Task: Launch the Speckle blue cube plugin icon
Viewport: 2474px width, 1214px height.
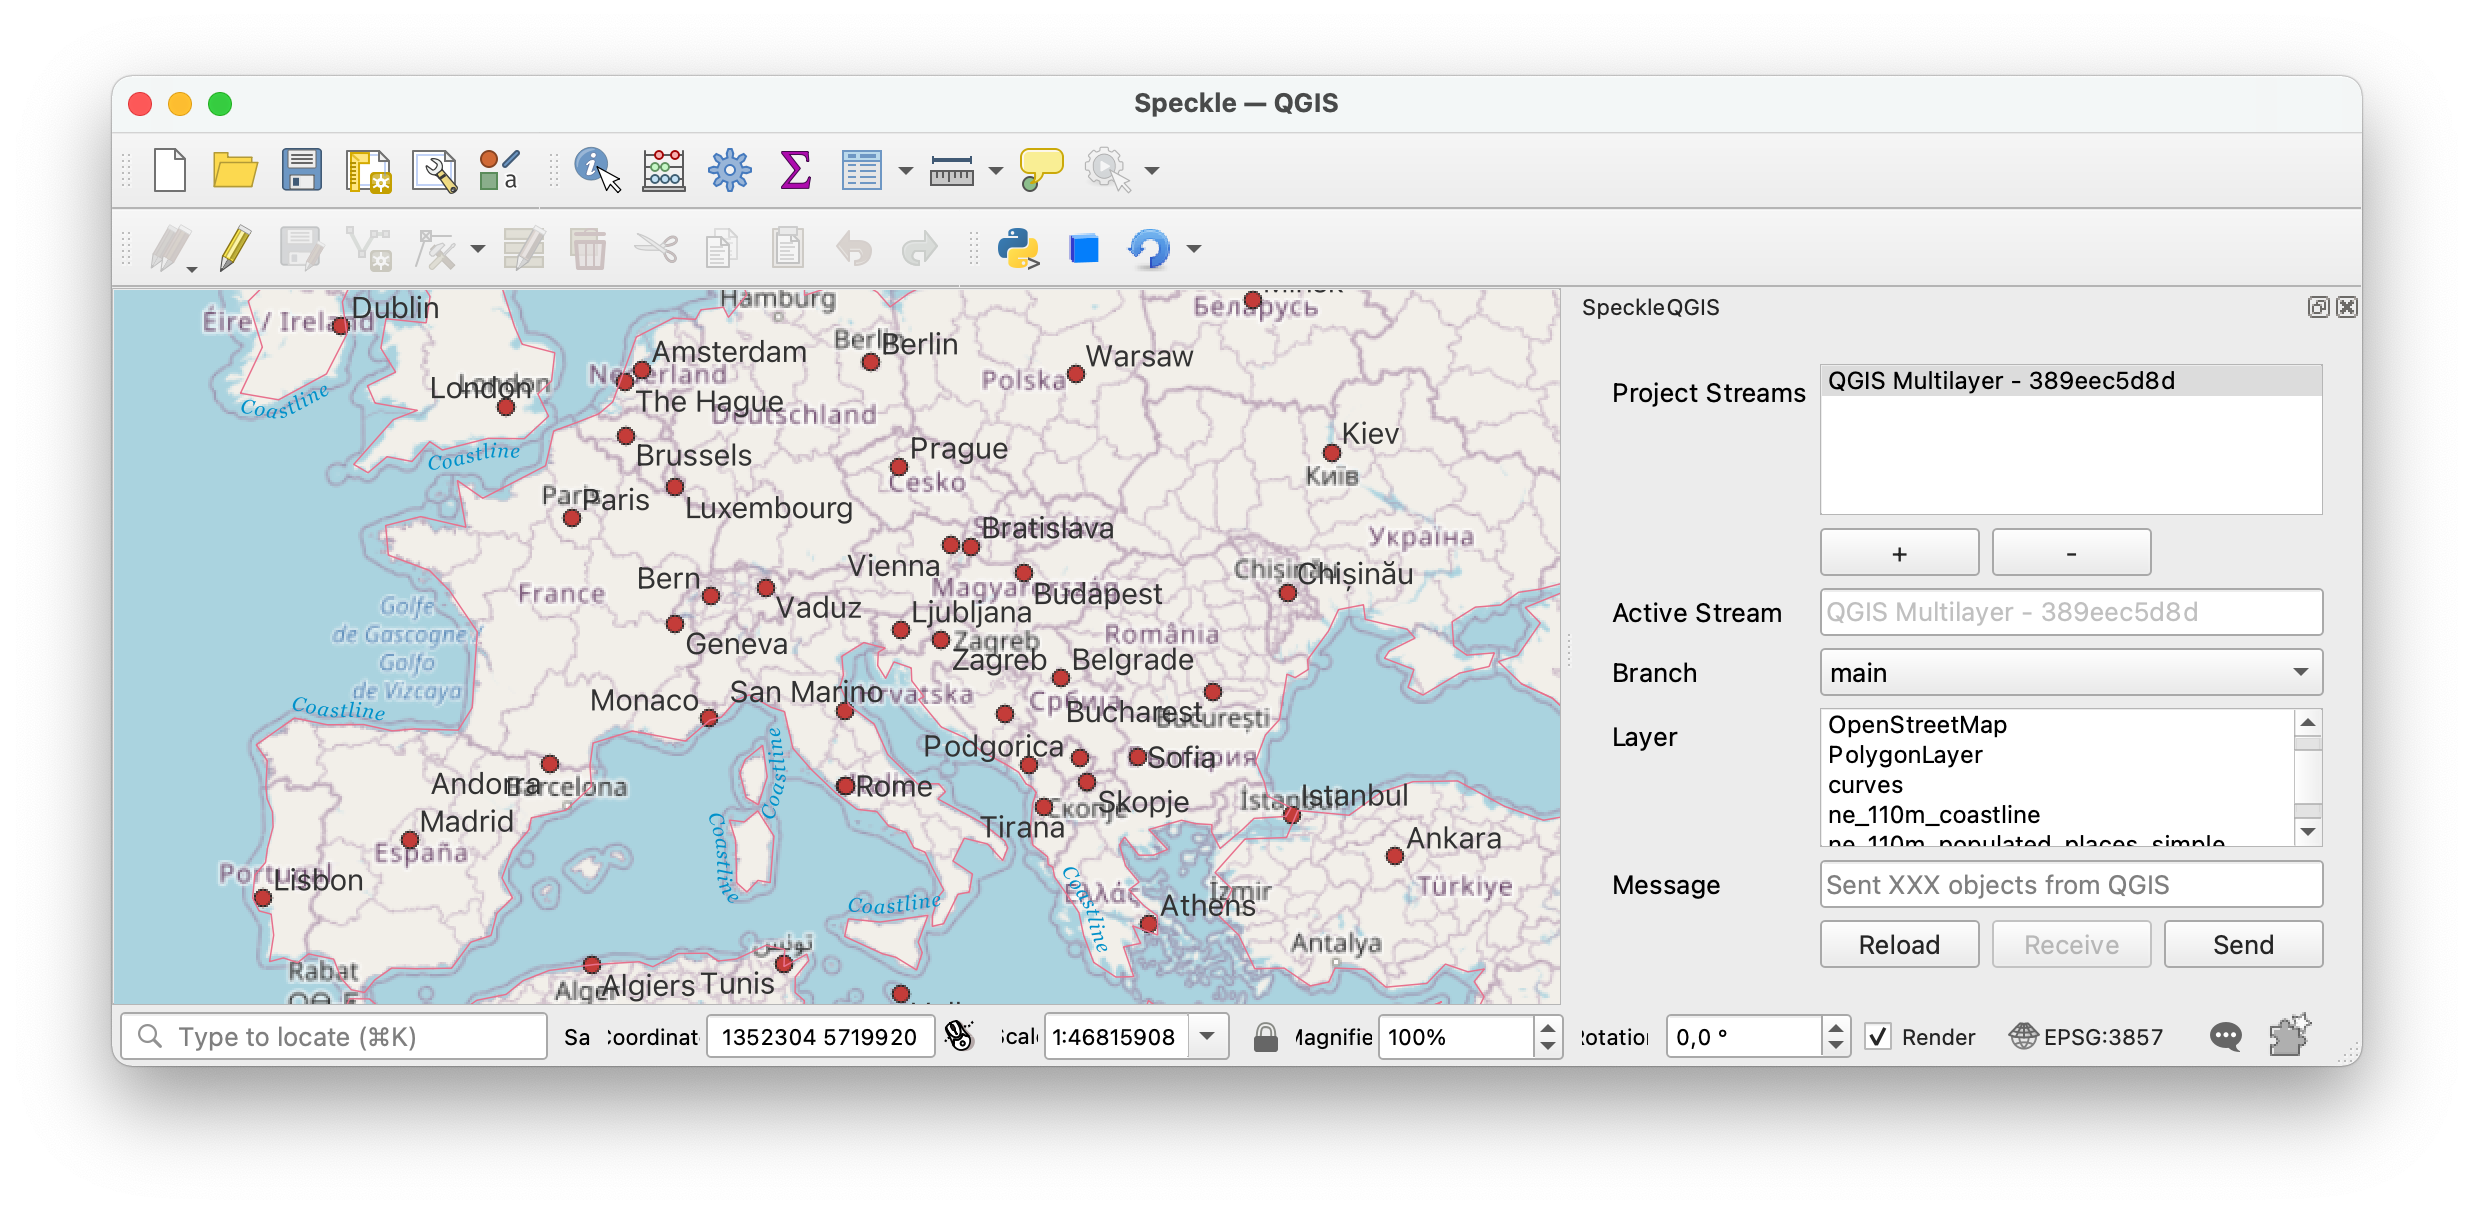Action: click(1084, 248)
